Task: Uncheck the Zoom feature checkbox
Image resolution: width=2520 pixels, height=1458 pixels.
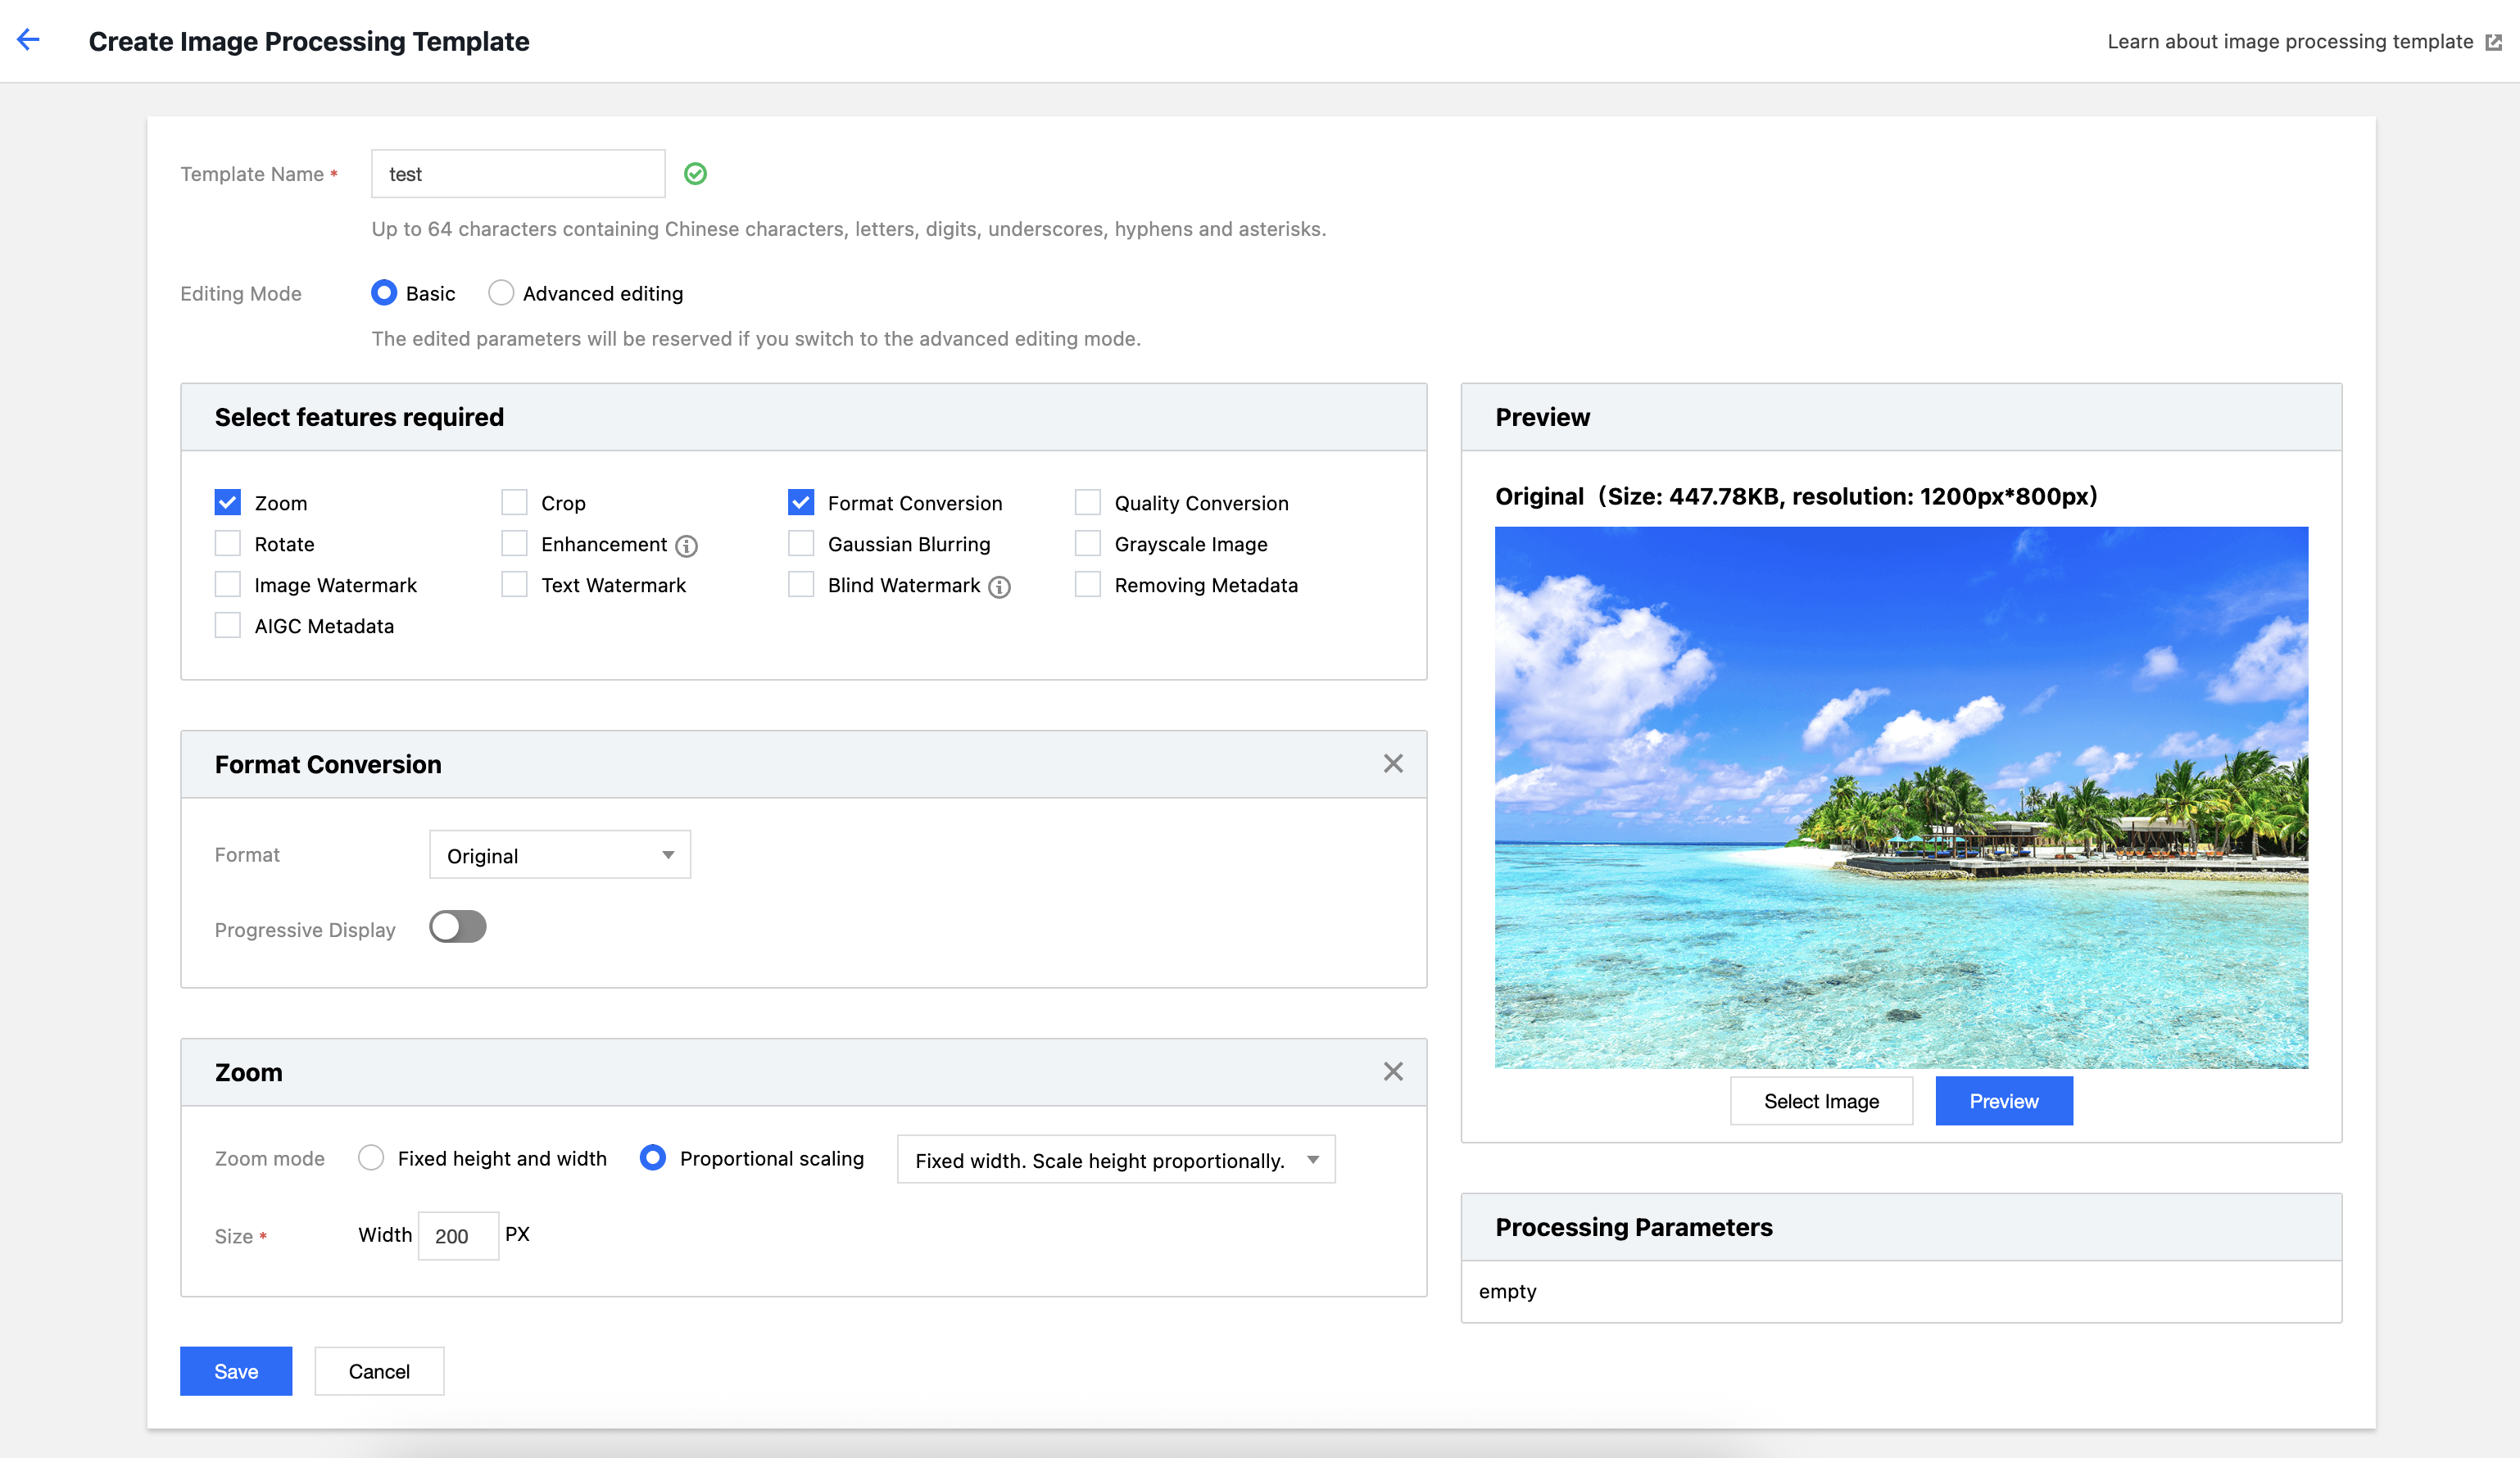Action: click(x=228, y=502)
